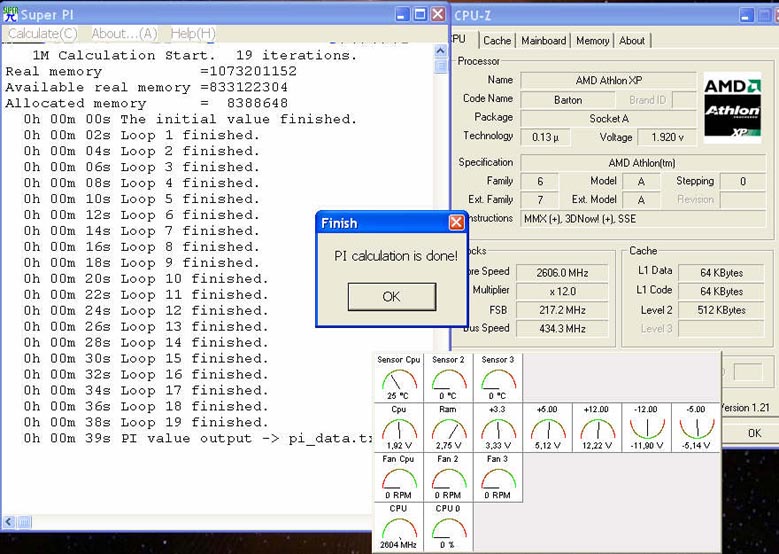Click the +3.3 voltage gauge
Screen dimensions: 779x554
tap(498, 427)
